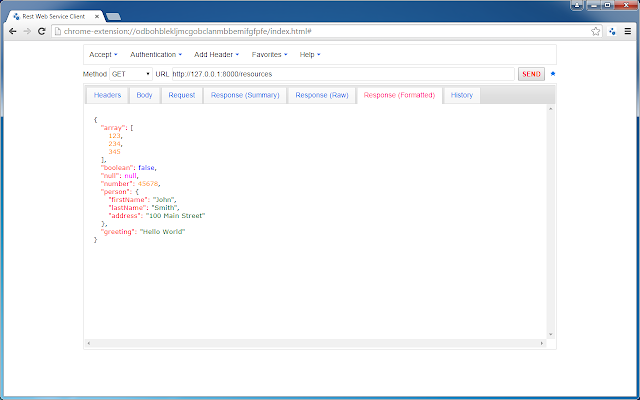The width and height of the screenshot is (640, 400).
Task: Open the Rest Web Service Client extension icon
Action: click(612, 31)
